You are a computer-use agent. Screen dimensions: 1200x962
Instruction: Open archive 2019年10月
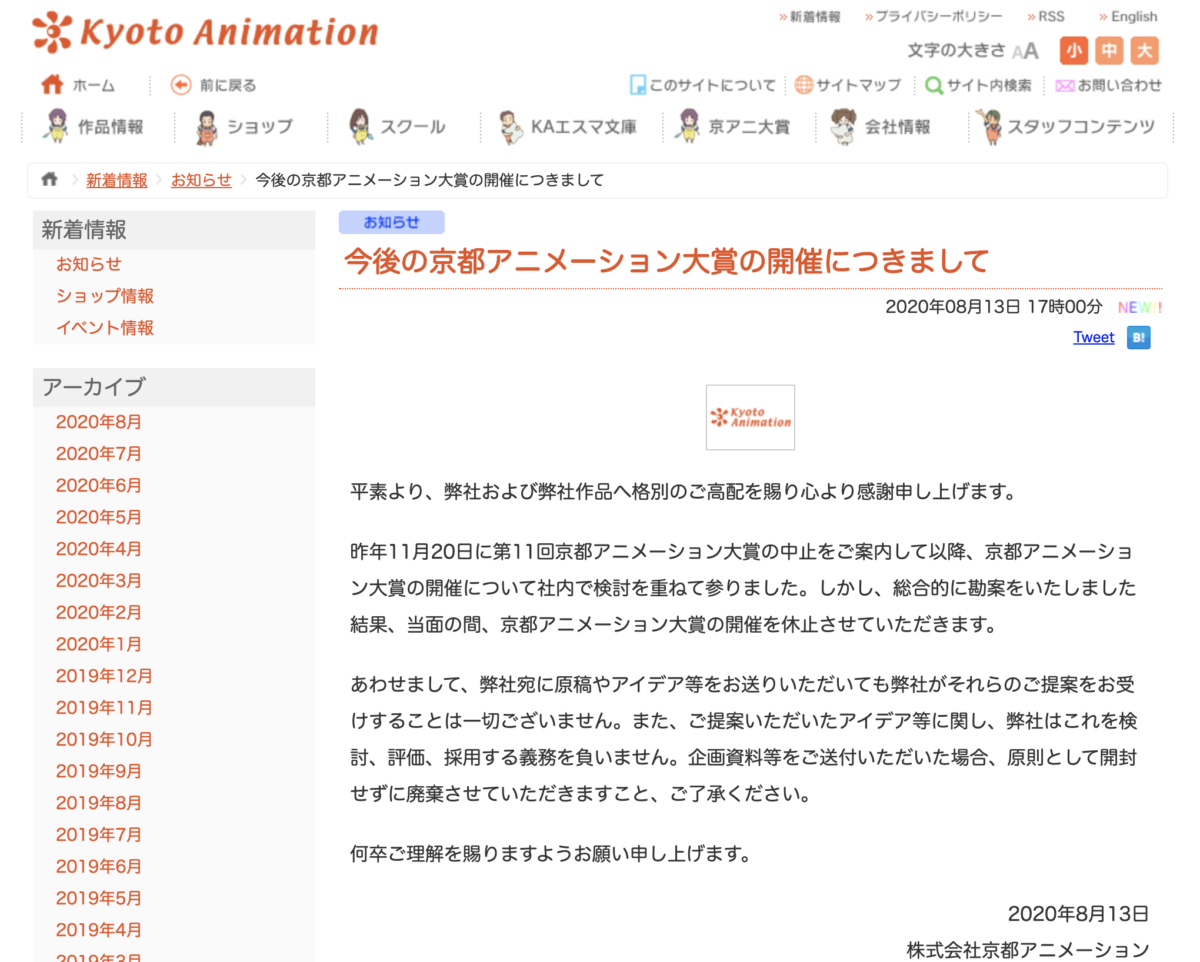point(105,740)
